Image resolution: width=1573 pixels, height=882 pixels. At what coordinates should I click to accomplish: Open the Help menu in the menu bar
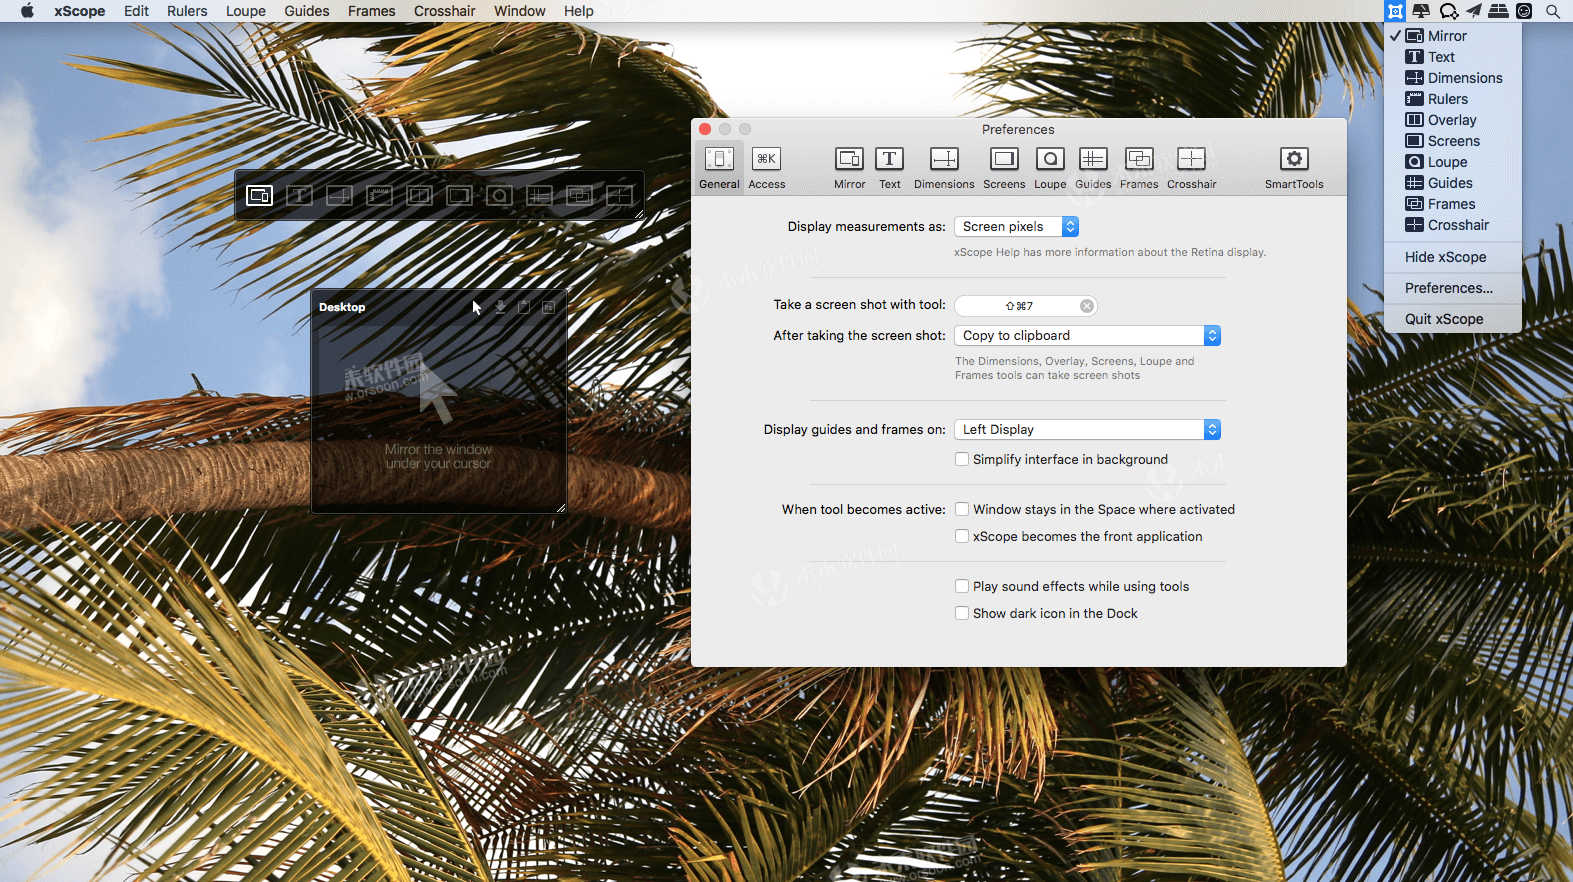coord(579,11)
